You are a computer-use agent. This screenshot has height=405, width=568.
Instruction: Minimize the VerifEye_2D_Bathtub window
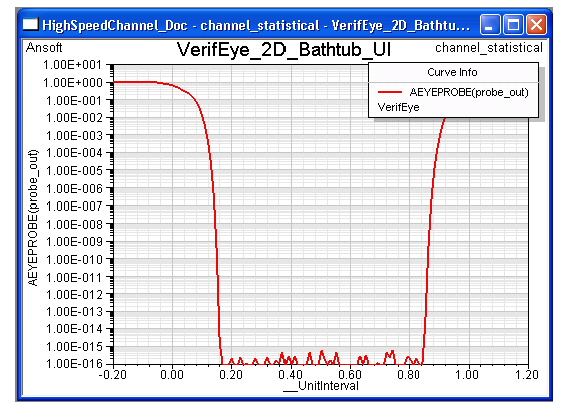point(490,25)
